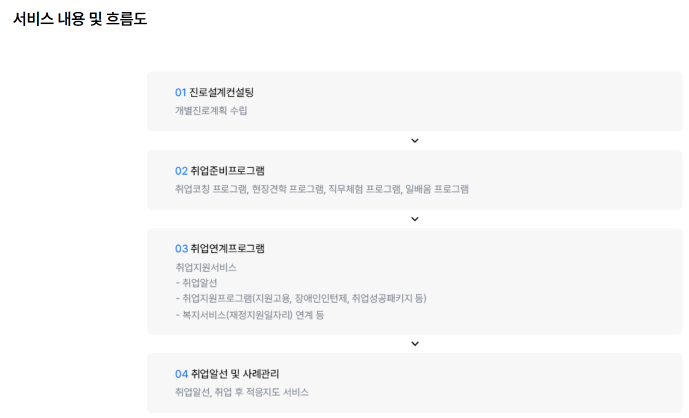The image size is (689, 418).
Task: Select the 서비스 내용 및 흐름도 heading
Action: coord(80,19)
